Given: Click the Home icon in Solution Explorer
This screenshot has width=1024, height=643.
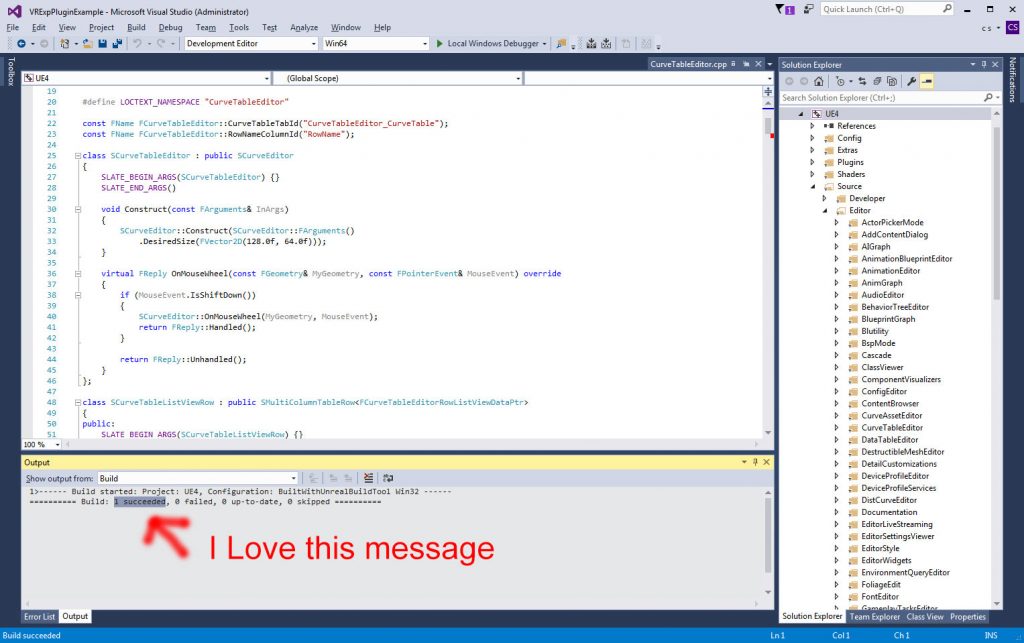Looking at the screenshot, I should (x=818, y=82).
